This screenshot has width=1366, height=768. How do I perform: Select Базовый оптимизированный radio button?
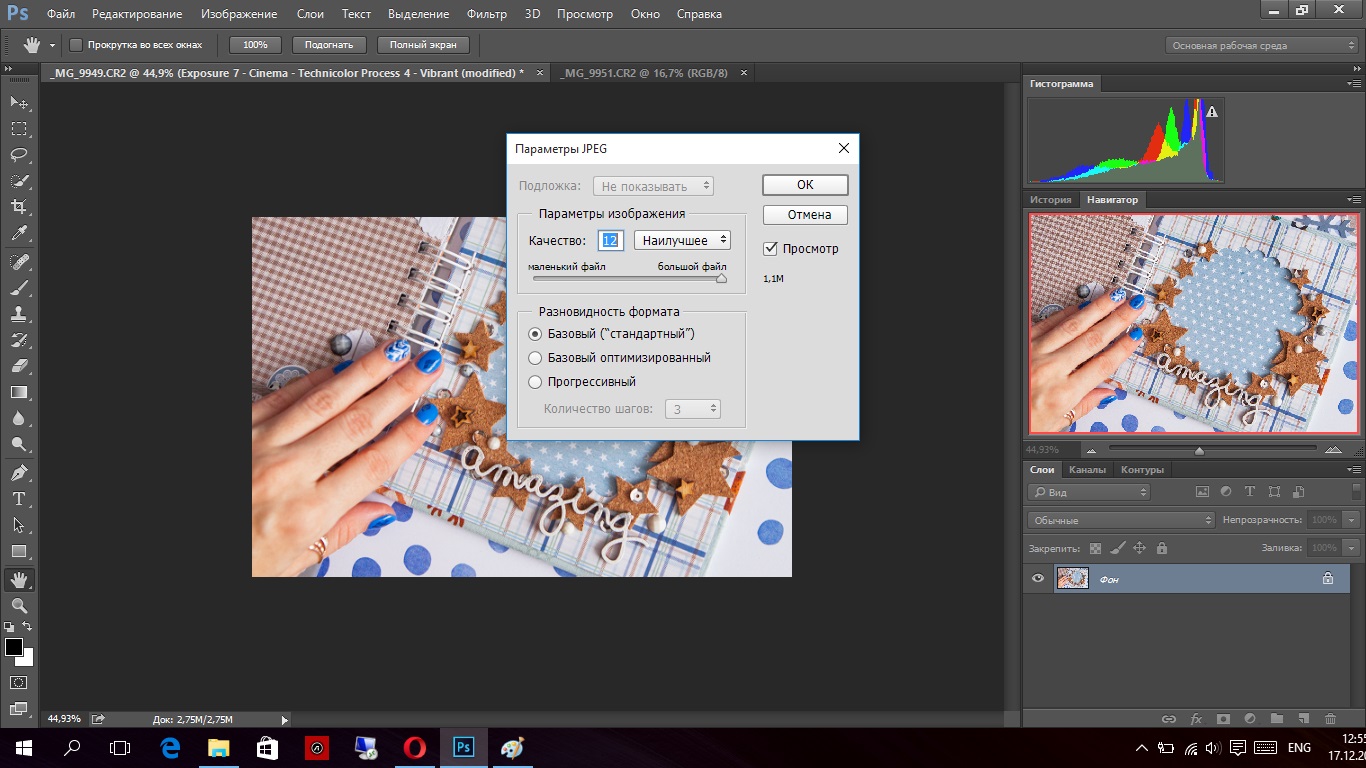pos(535,358)
